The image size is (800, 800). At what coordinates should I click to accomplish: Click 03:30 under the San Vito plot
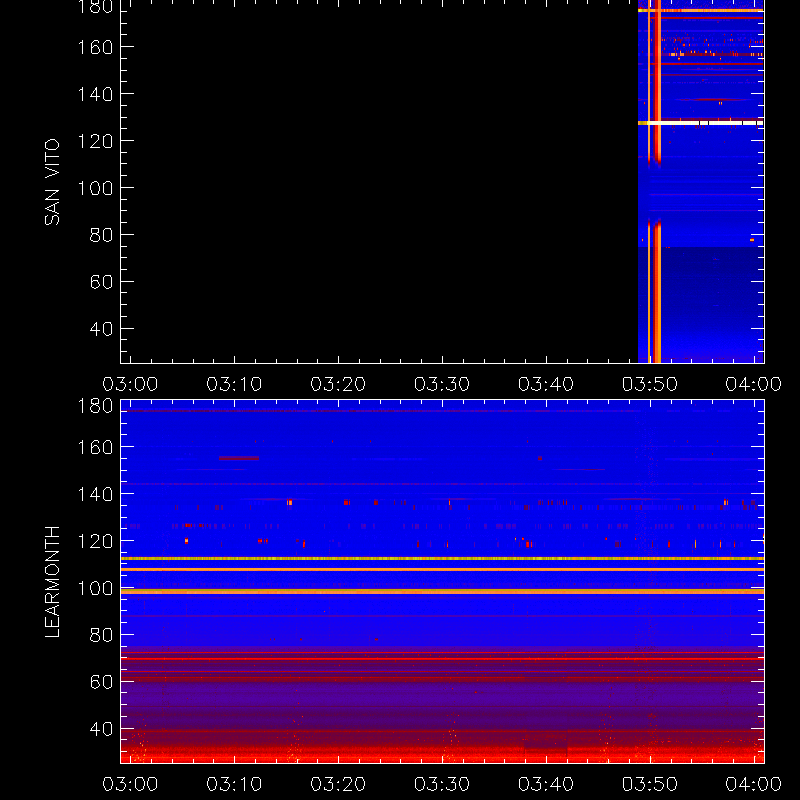[442, 384]
